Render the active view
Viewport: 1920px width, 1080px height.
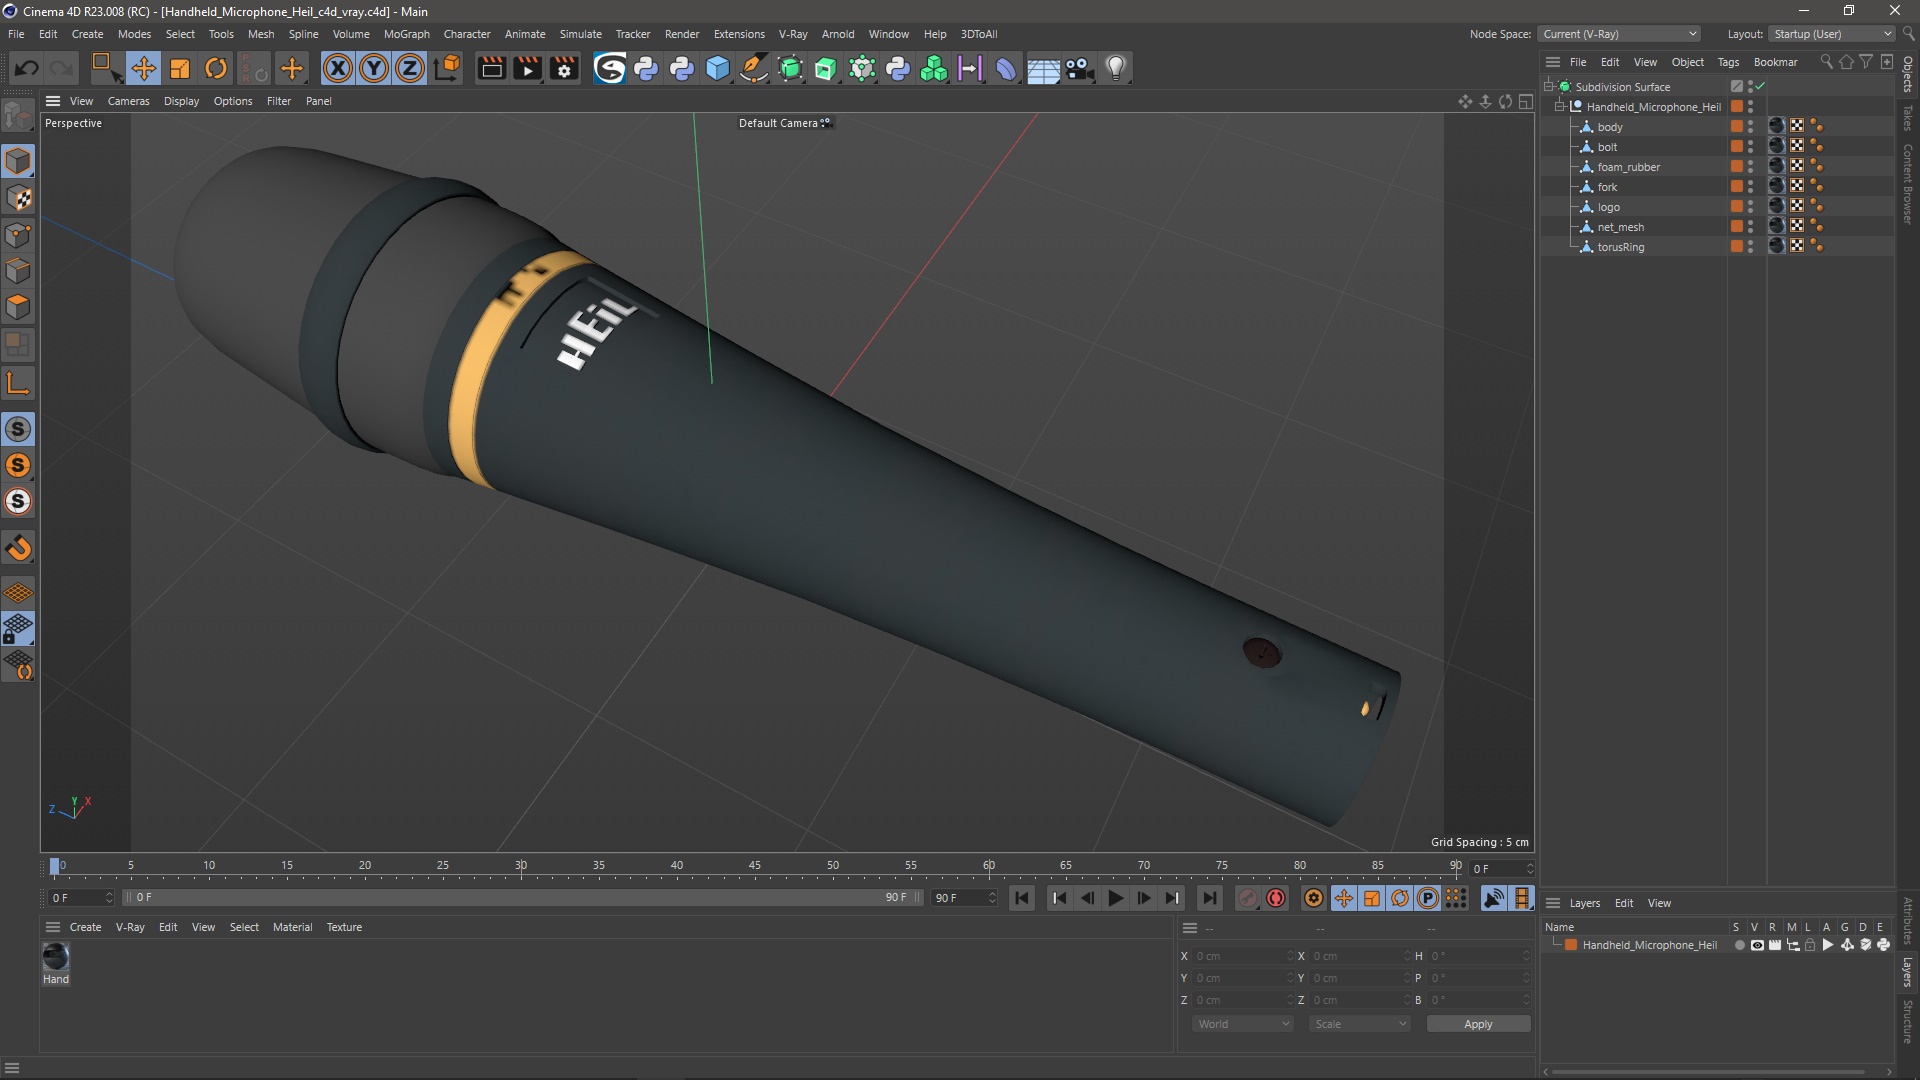point(491,68)
